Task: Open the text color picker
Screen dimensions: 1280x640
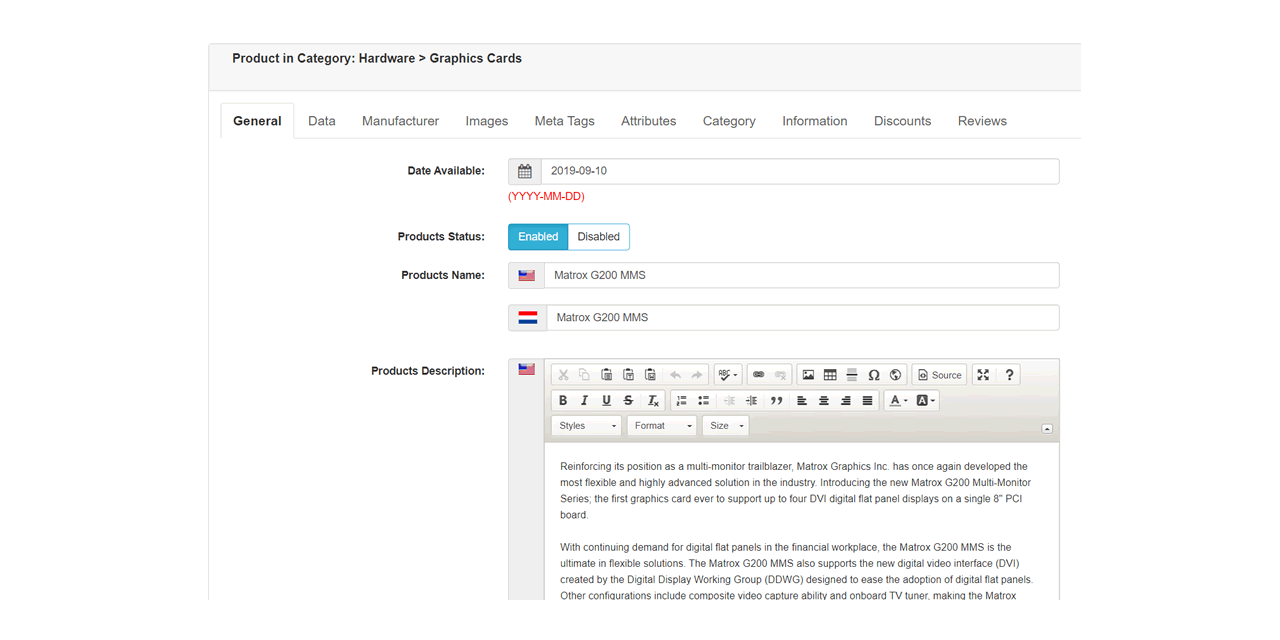Action: (x=898, y=401)
